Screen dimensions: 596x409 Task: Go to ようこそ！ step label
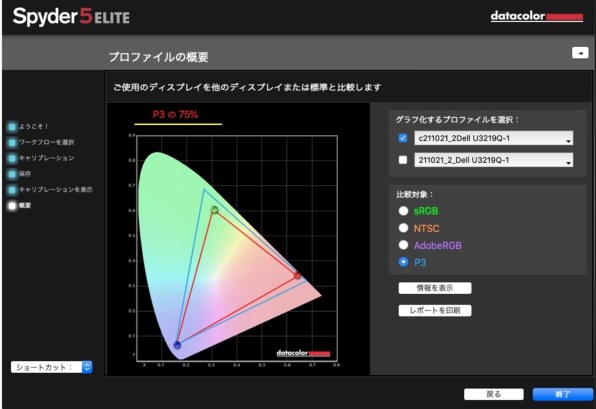click(x=34, y=127)
